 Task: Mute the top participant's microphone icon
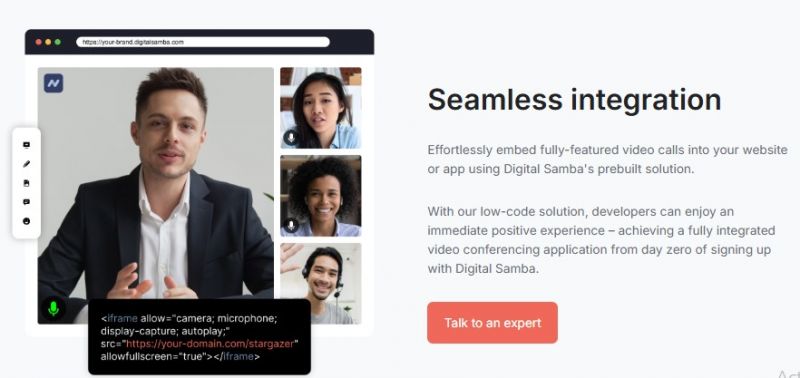click(291, 137)
